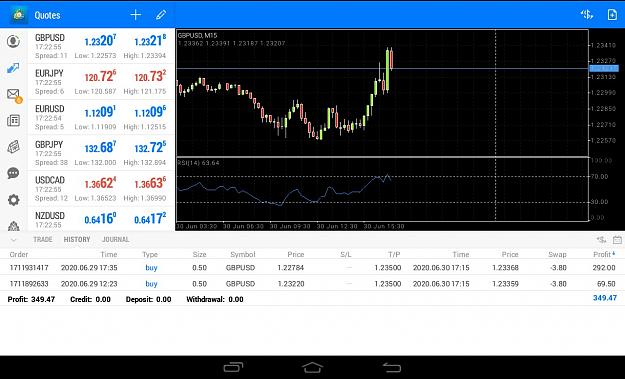This screenshot has width=625, height=379.
Task: Sort history by Profit column header
Action: click(x=604, y=254)
